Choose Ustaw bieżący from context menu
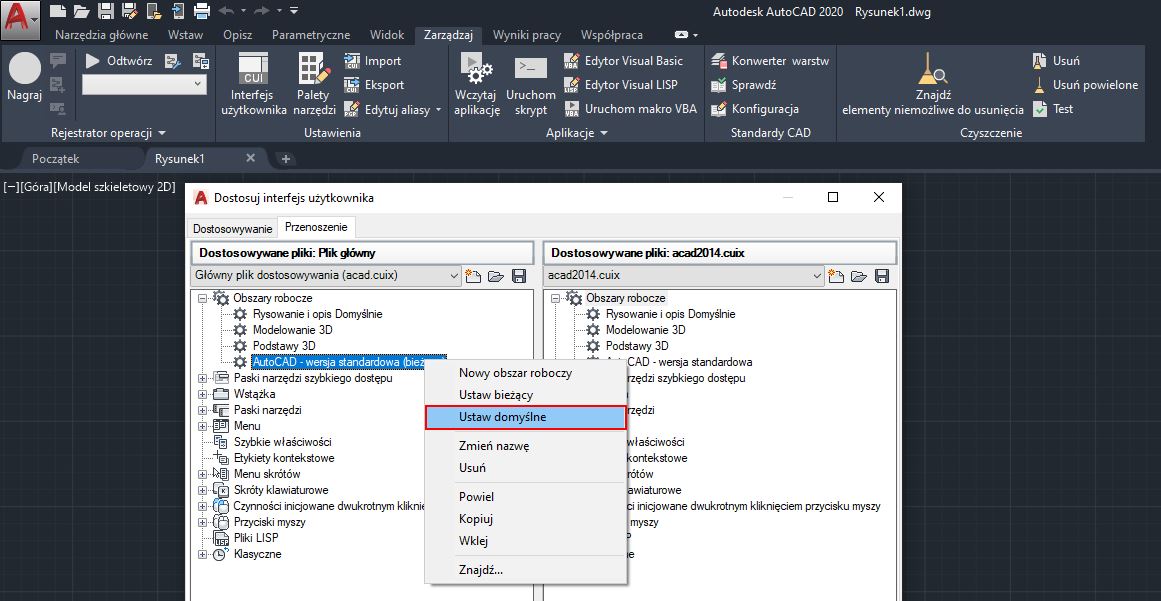Image resolution: width=1161 pixels, height=601 pixels. click(x=526, y=394)
